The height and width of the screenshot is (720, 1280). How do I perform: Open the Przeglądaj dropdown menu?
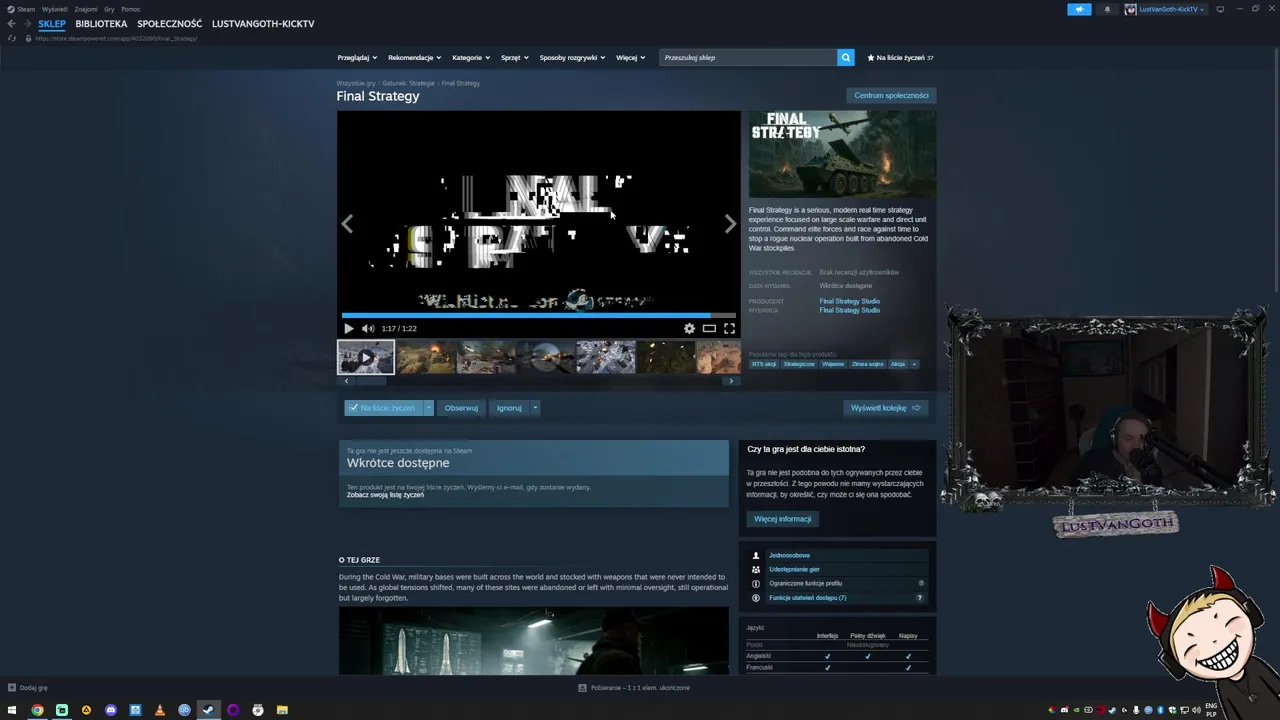pyautogui.click(x=357, y=57)
